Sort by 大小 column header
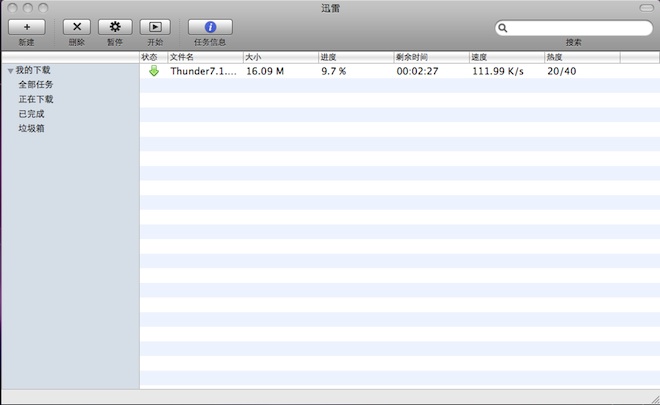 tap(281, 57)
